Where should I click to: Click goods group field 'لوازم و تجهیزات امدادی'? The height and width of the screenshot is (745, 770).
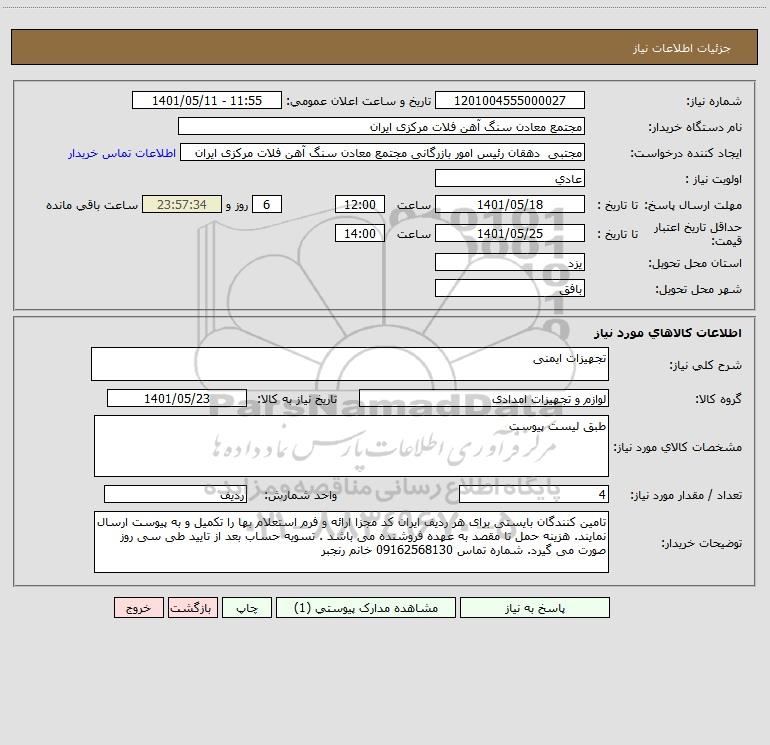484,398
